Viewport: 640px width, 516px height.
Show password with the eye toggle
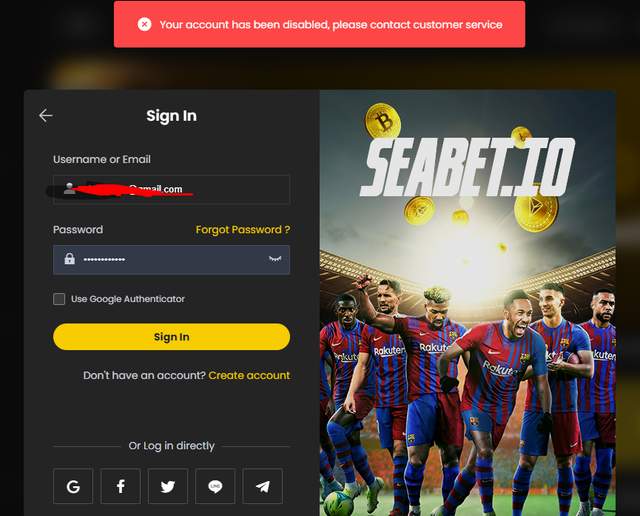point(275,259)
